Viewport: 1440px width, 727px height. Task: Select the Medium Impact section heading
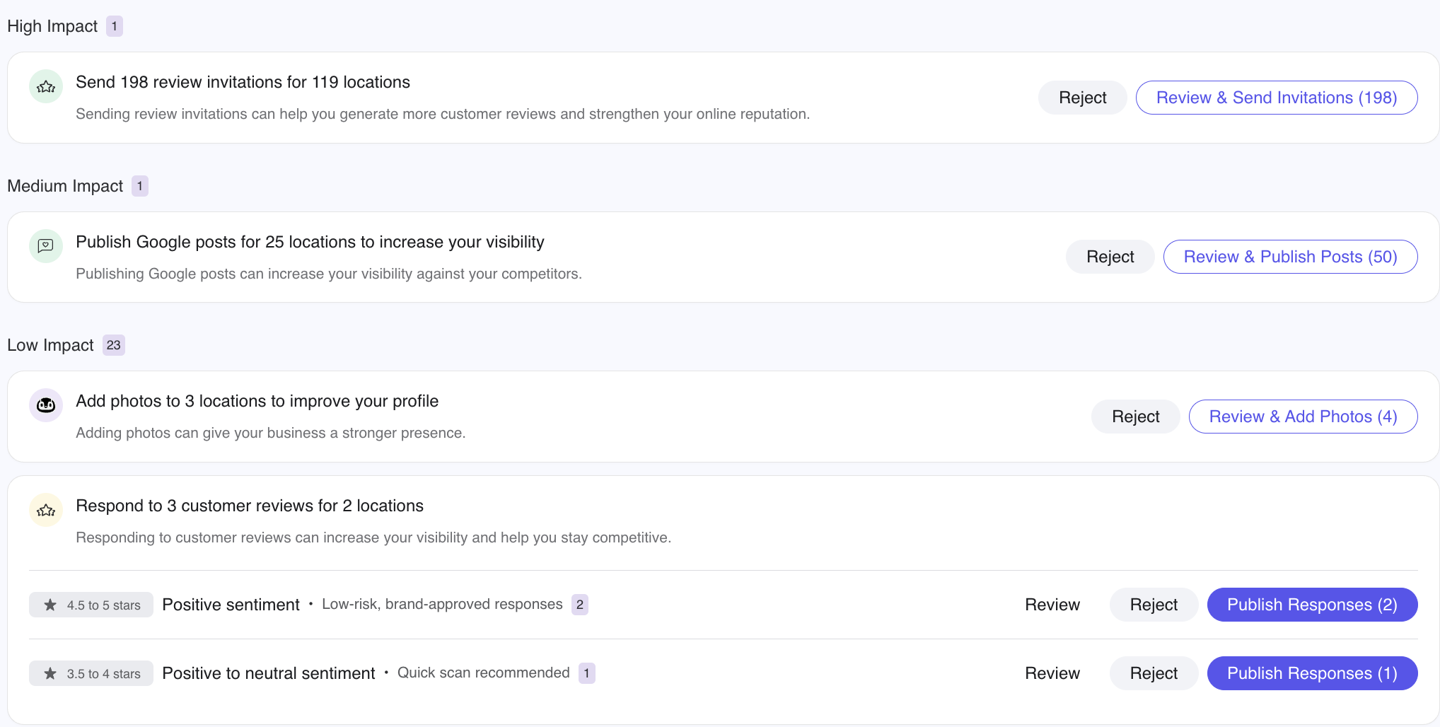coord(65,186)
